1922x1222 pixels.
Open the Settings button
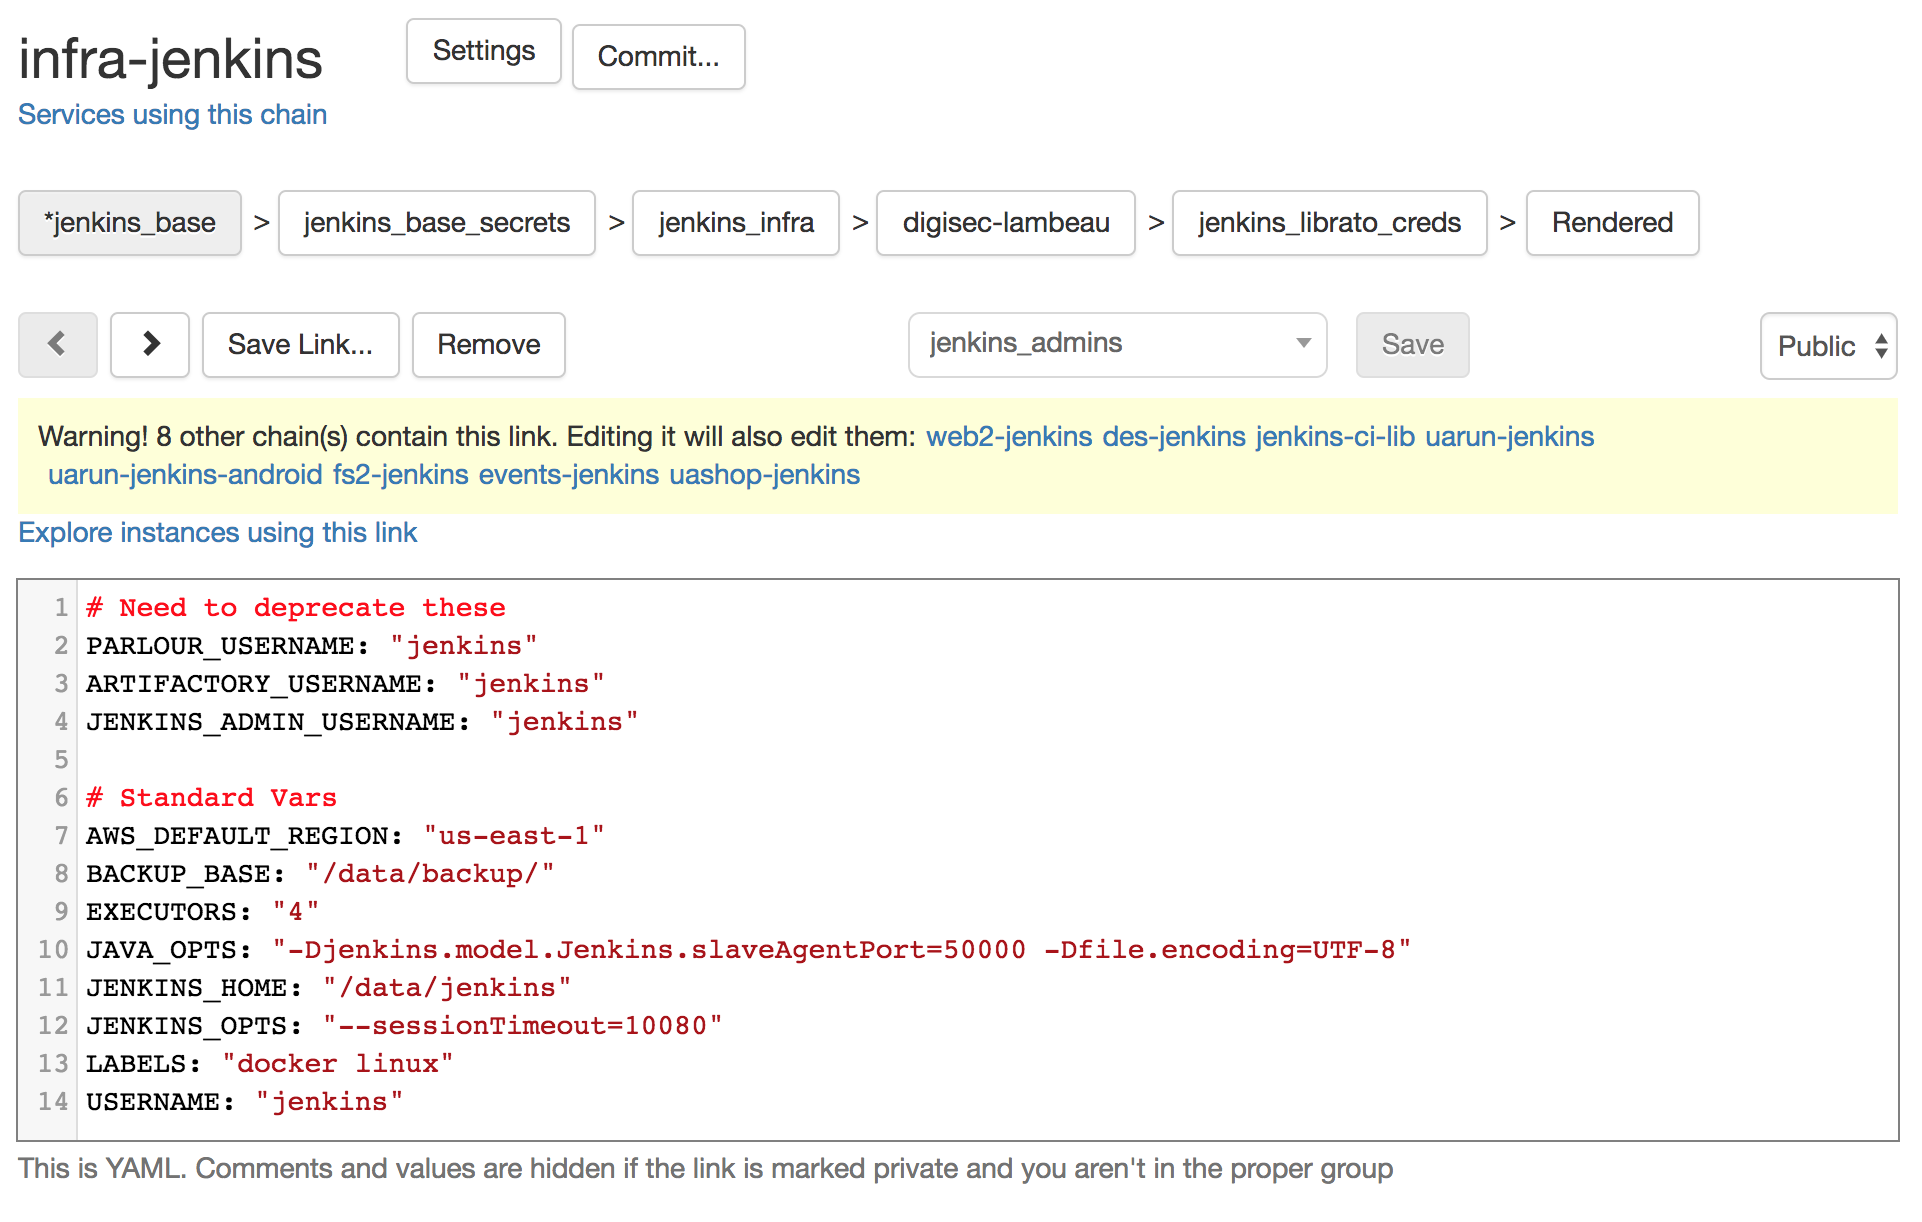pos(483,51)
